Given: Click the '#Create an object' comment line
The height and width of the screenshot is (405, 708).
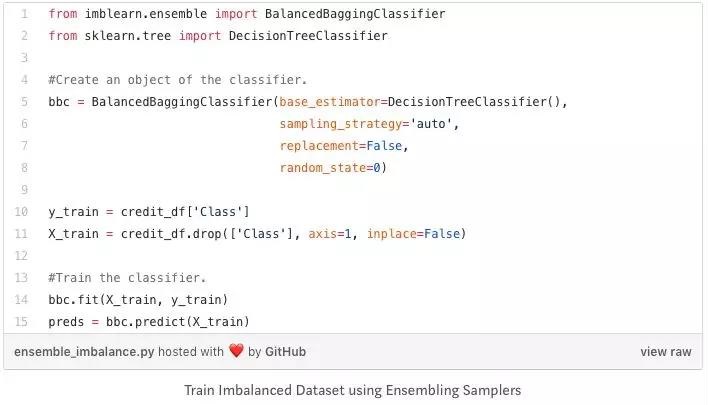Looking at the screenshot, I should [x=177, y=80].
